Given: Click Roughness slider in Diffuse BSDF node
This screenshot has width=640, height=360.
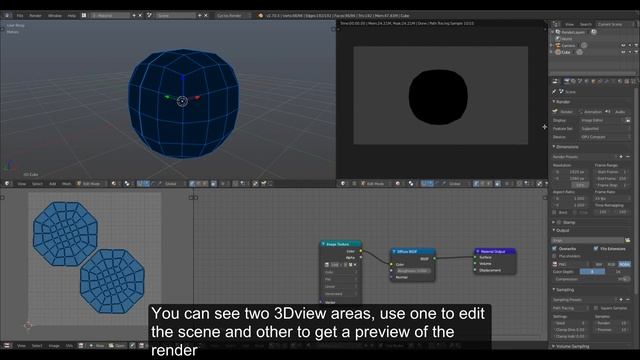Looking at the screenshot, I should click(413, 271).
